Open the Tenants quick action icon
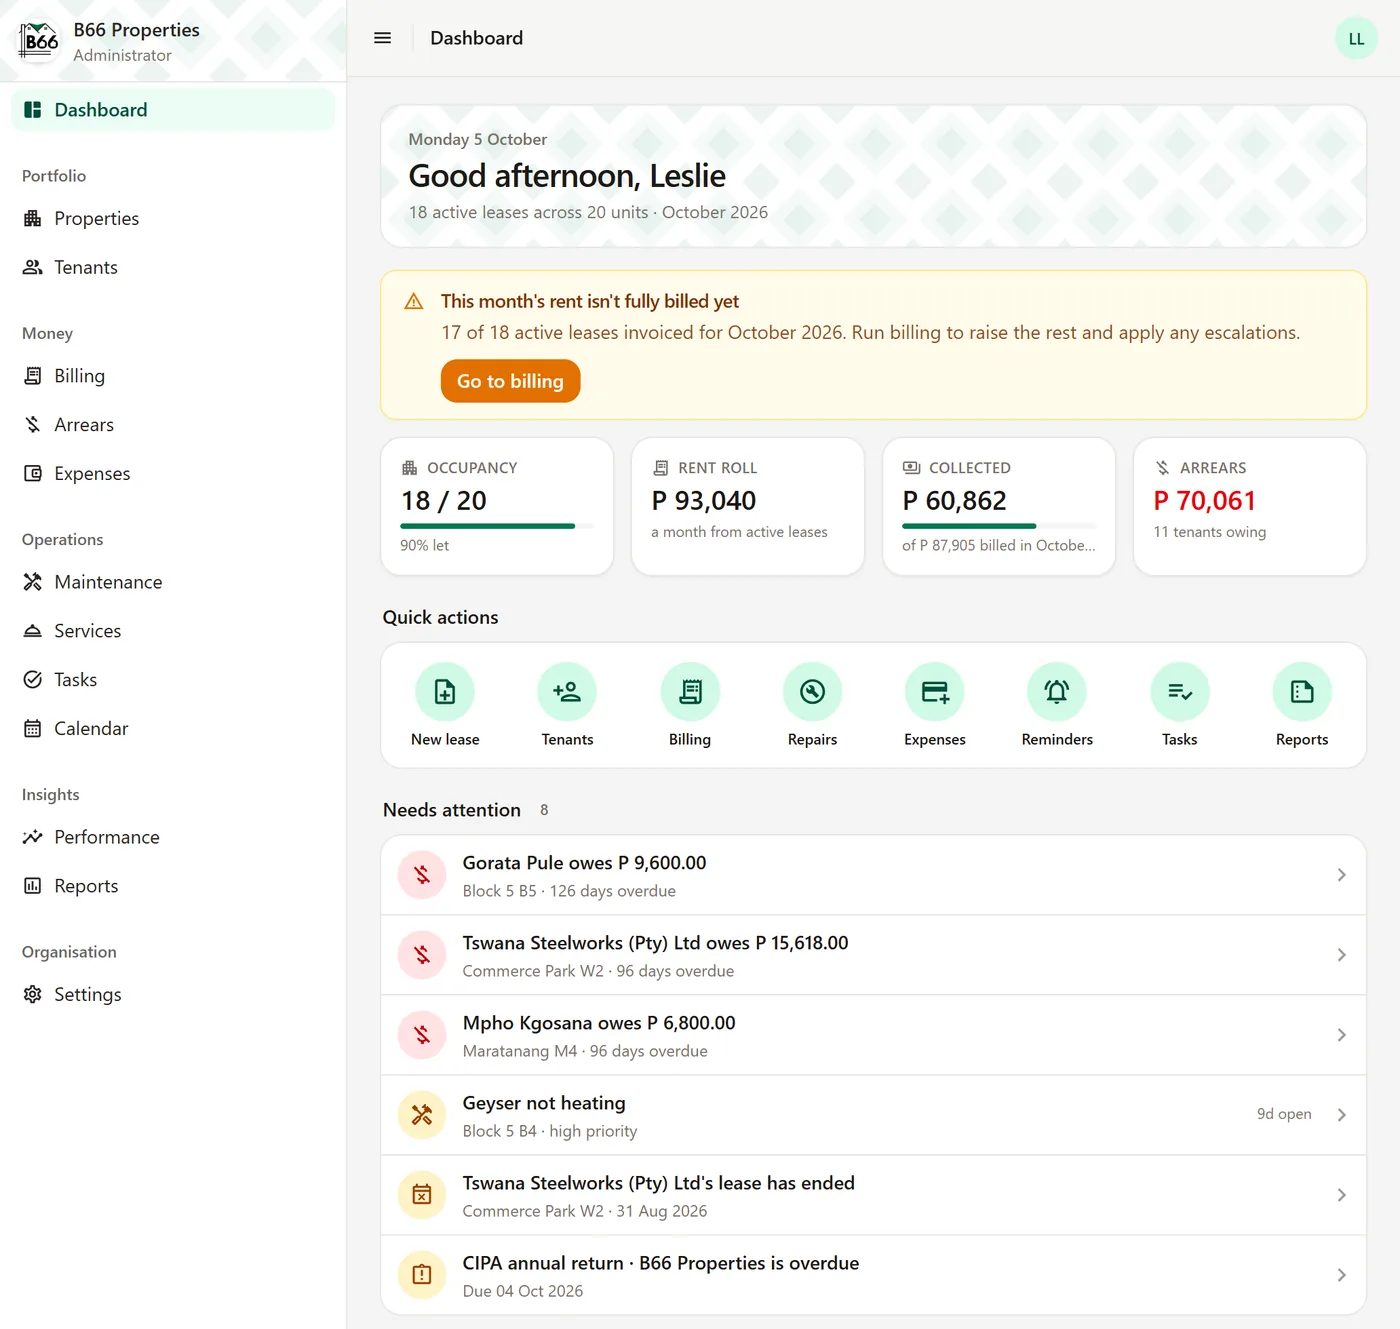The width and height of the screenshot is (1400, 1329). pos(567,691)
